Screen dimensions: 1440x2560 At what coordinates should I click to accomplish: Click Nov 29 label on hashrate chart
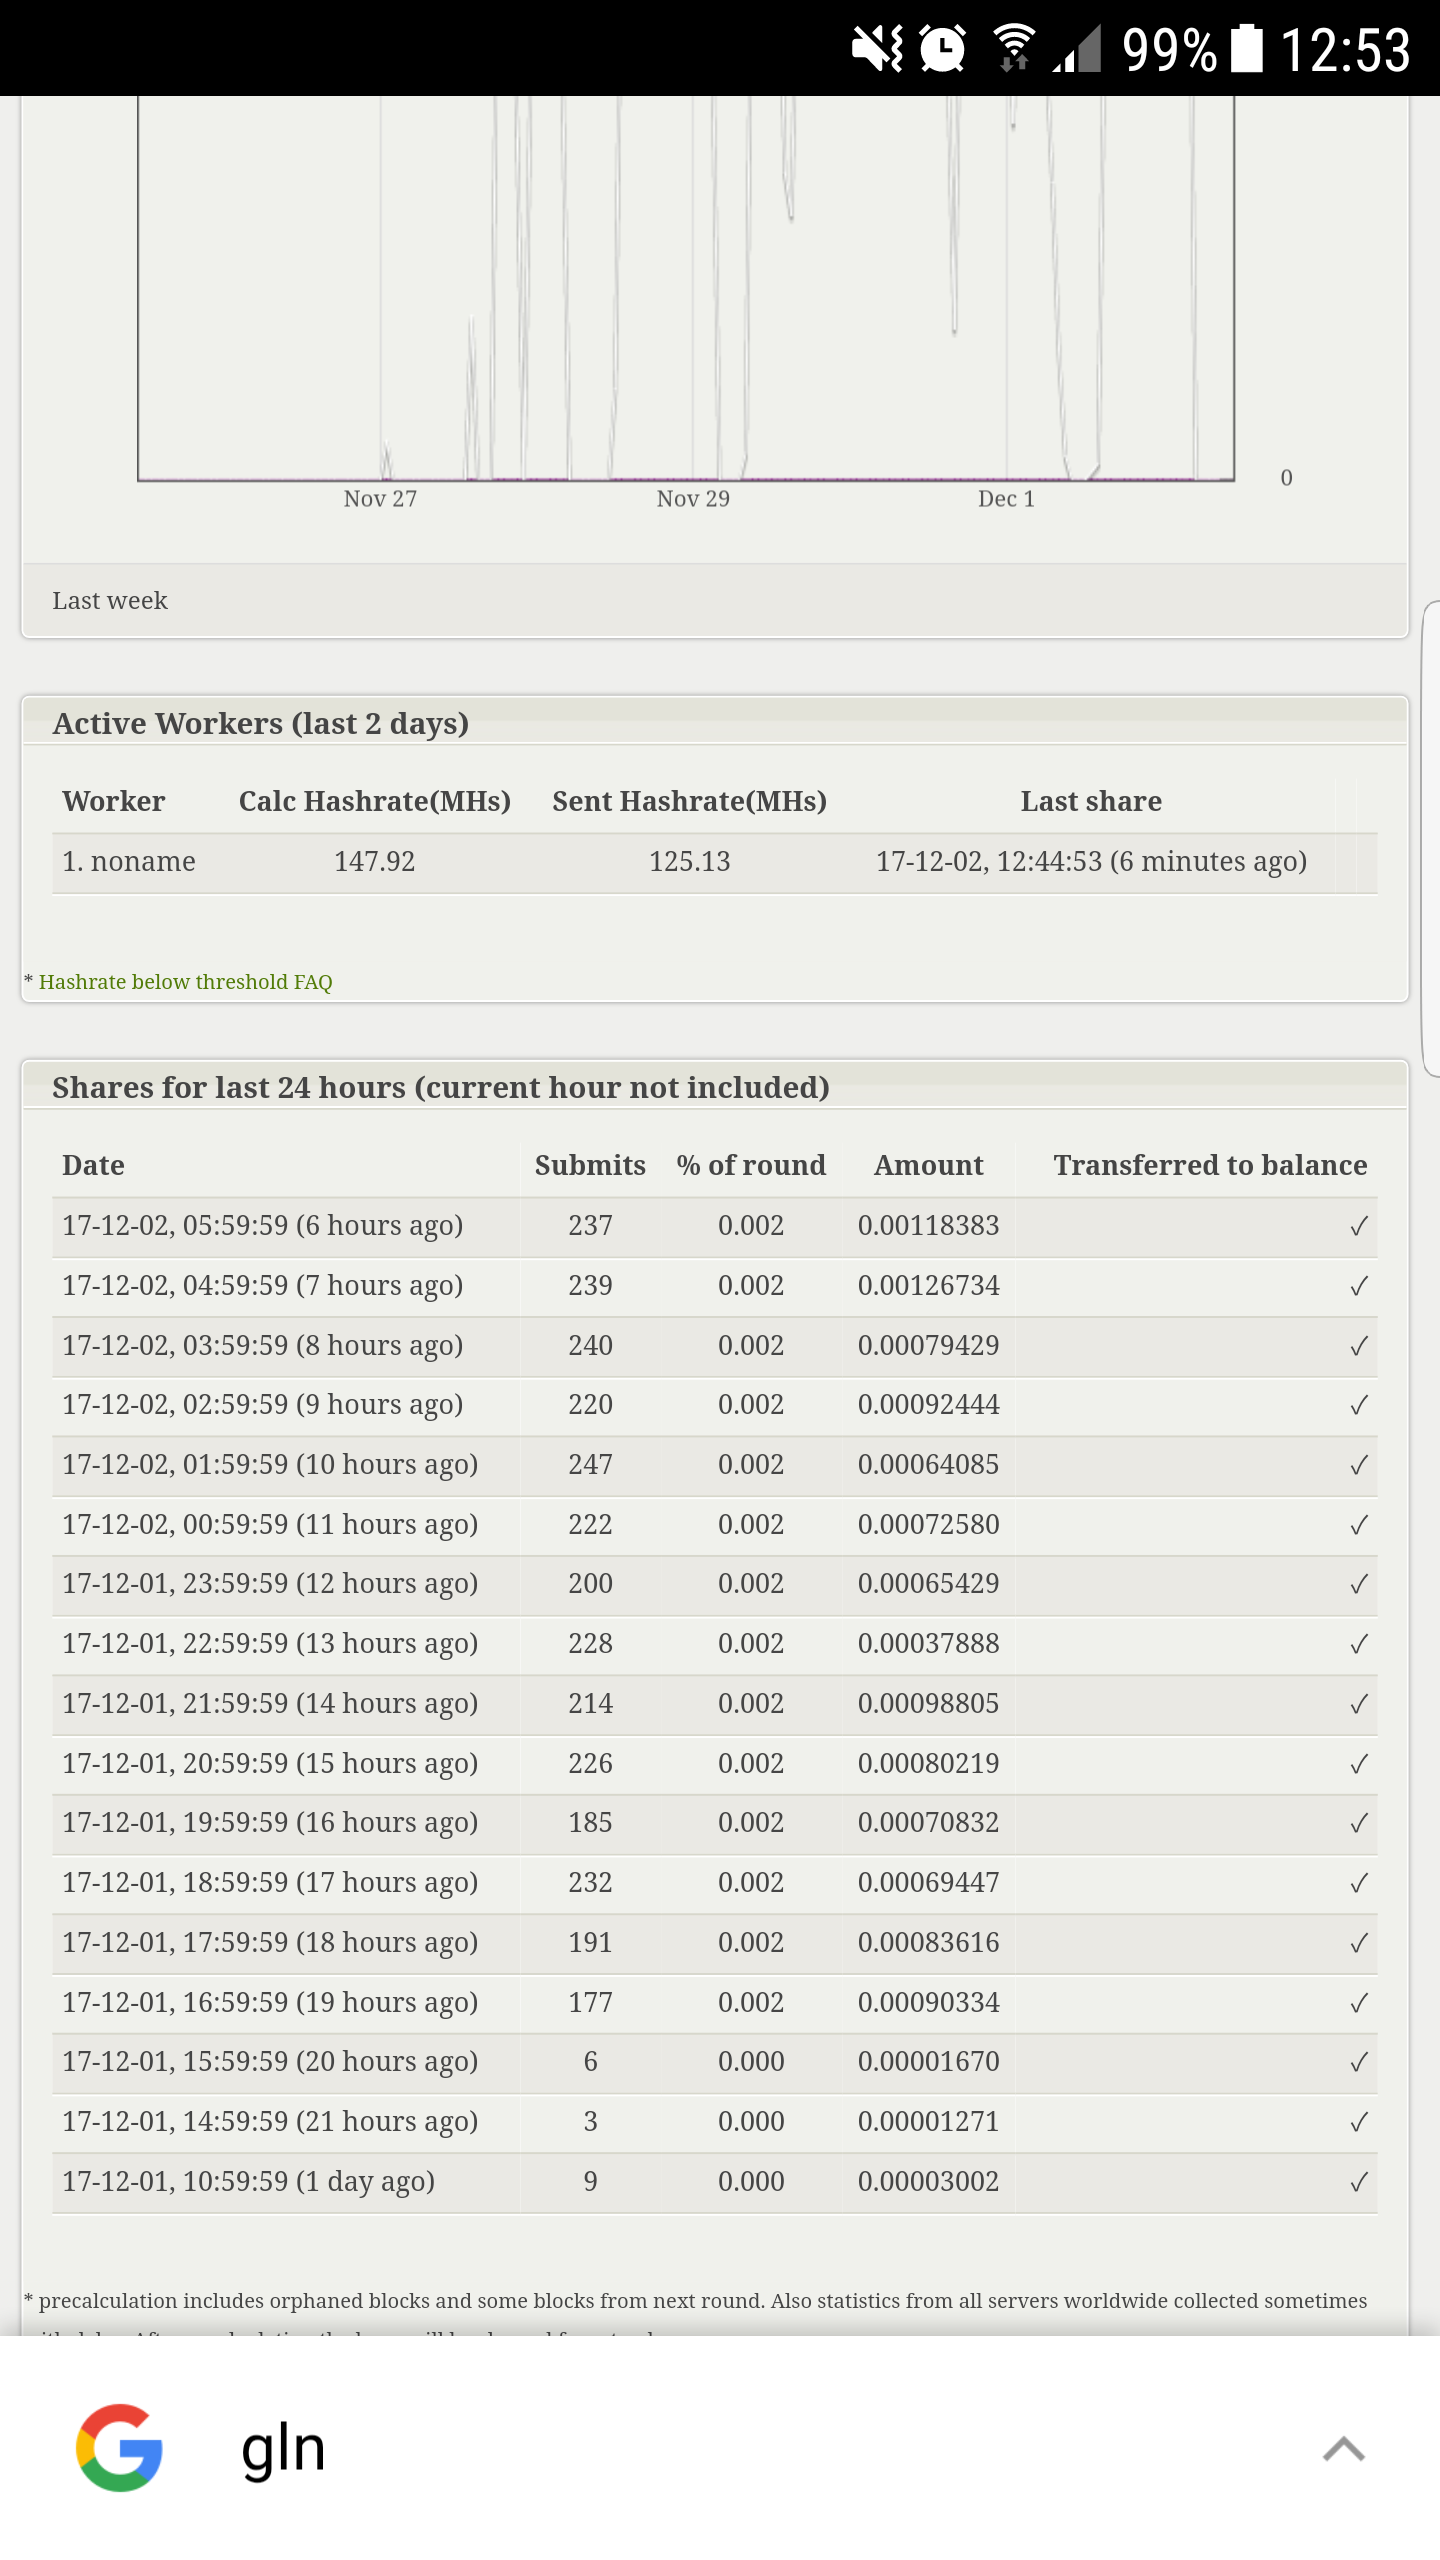click(693, 499)
